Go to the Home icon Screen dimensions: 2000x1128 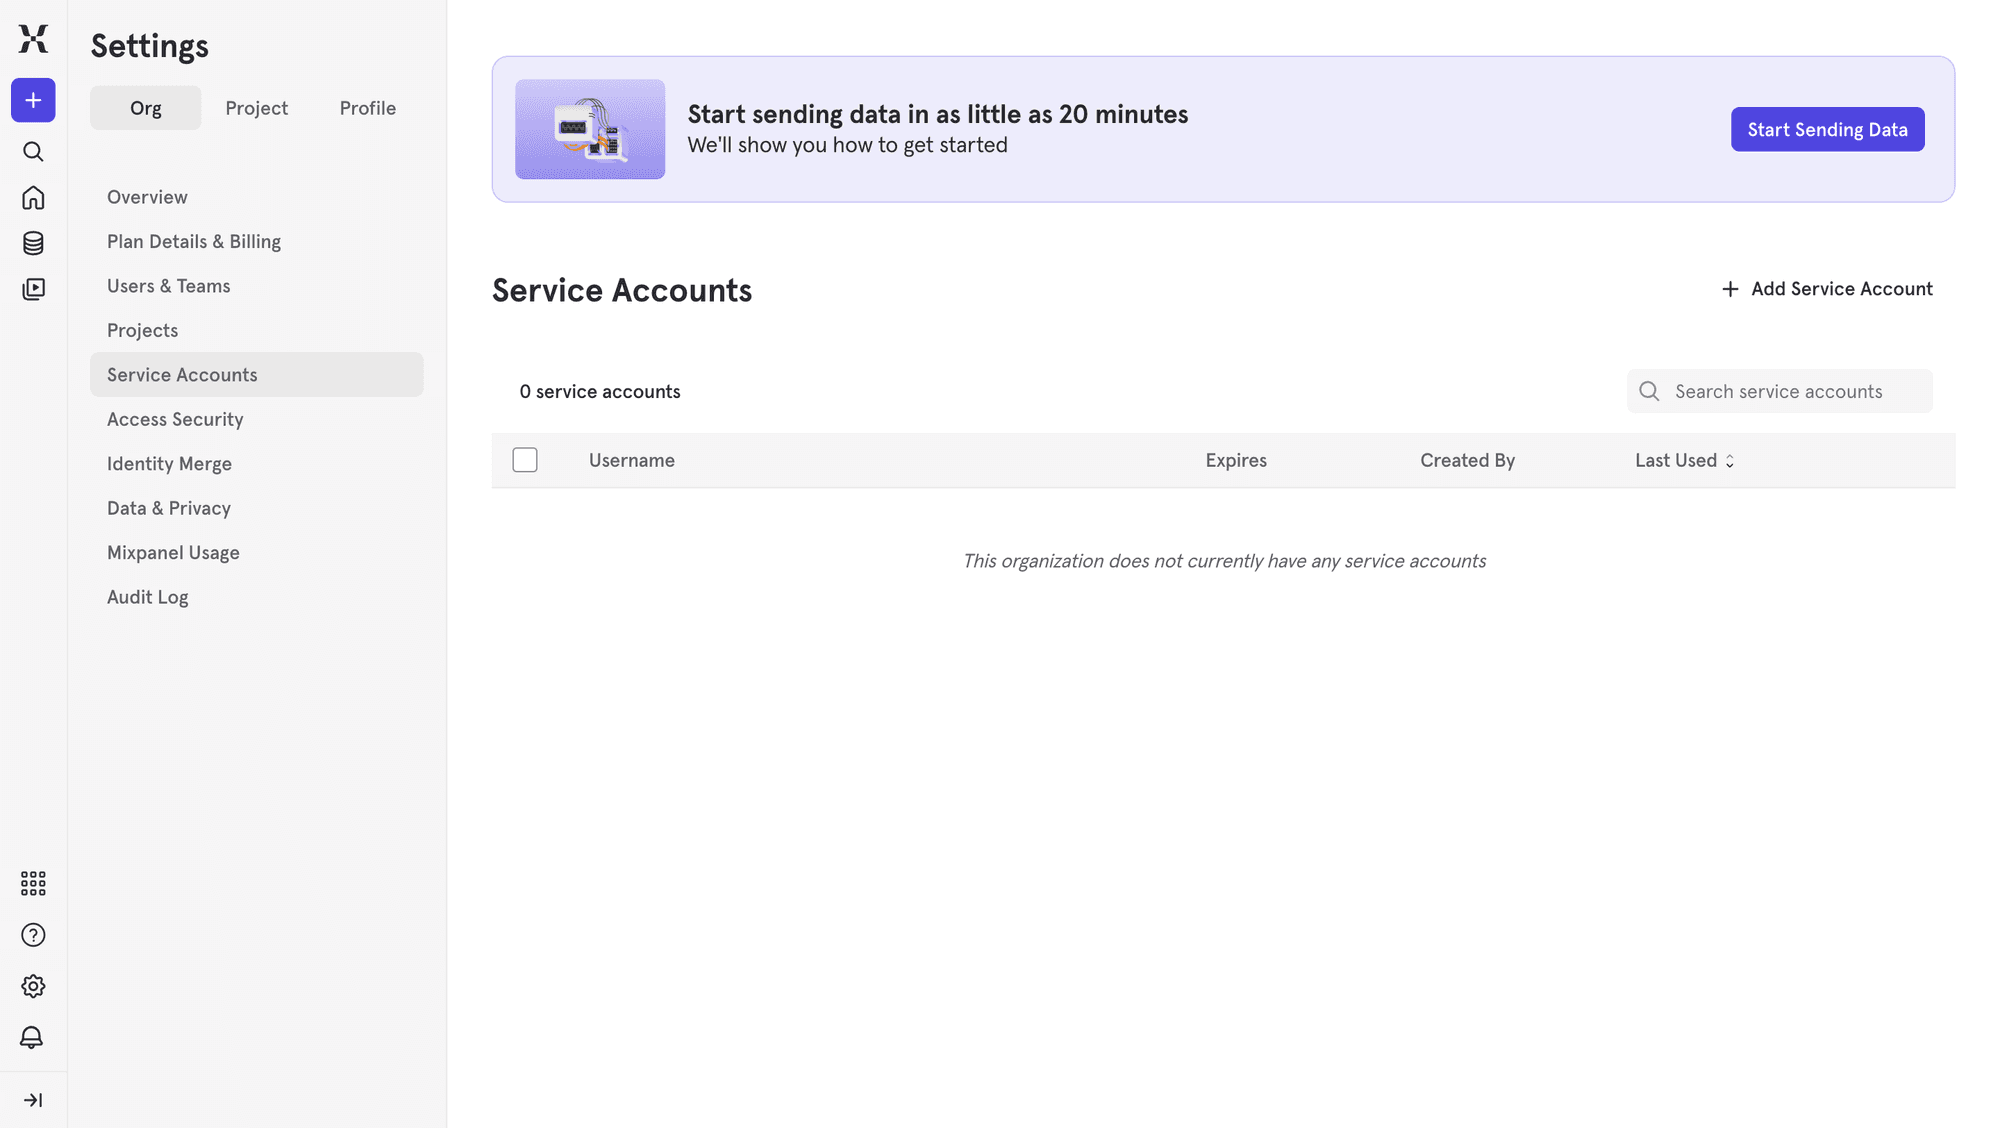coord(33,198)
